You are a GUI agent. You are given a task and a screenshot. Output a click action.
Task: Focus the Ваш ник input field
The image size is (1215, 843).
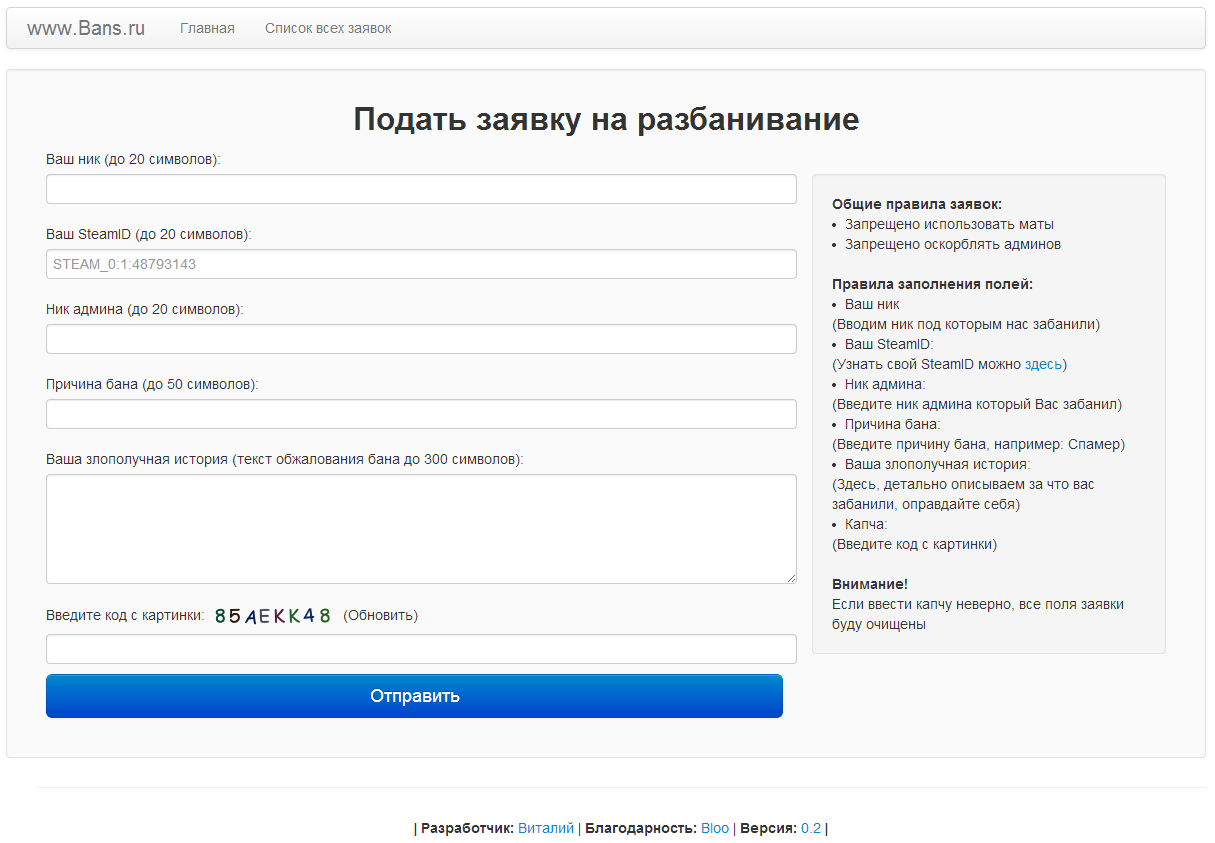coord(421,189)
